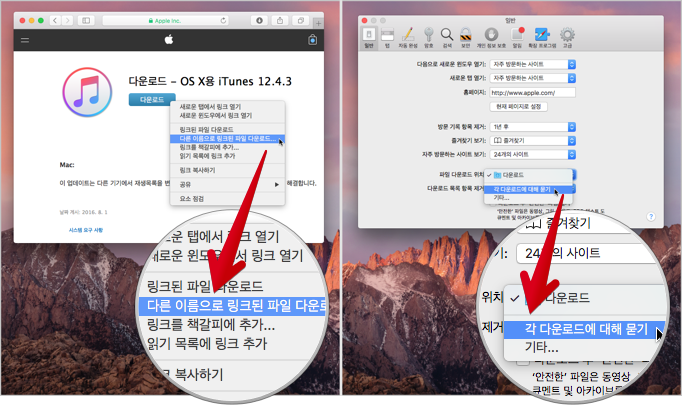Click Safari's Apple Inc. address bar
Viewport: 682px width, 405px height.
click(165, 20)
